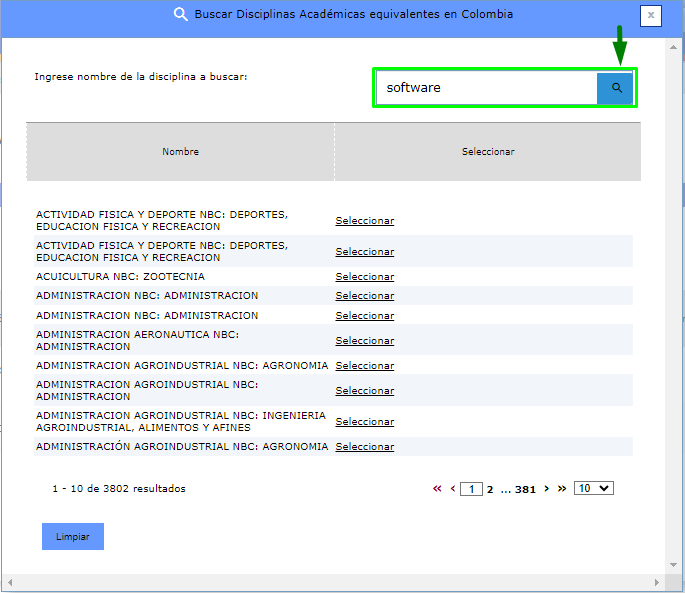Open the results-per-page dropdown
Viewport: 685px width, 593px height.
(x=594, y=488)
